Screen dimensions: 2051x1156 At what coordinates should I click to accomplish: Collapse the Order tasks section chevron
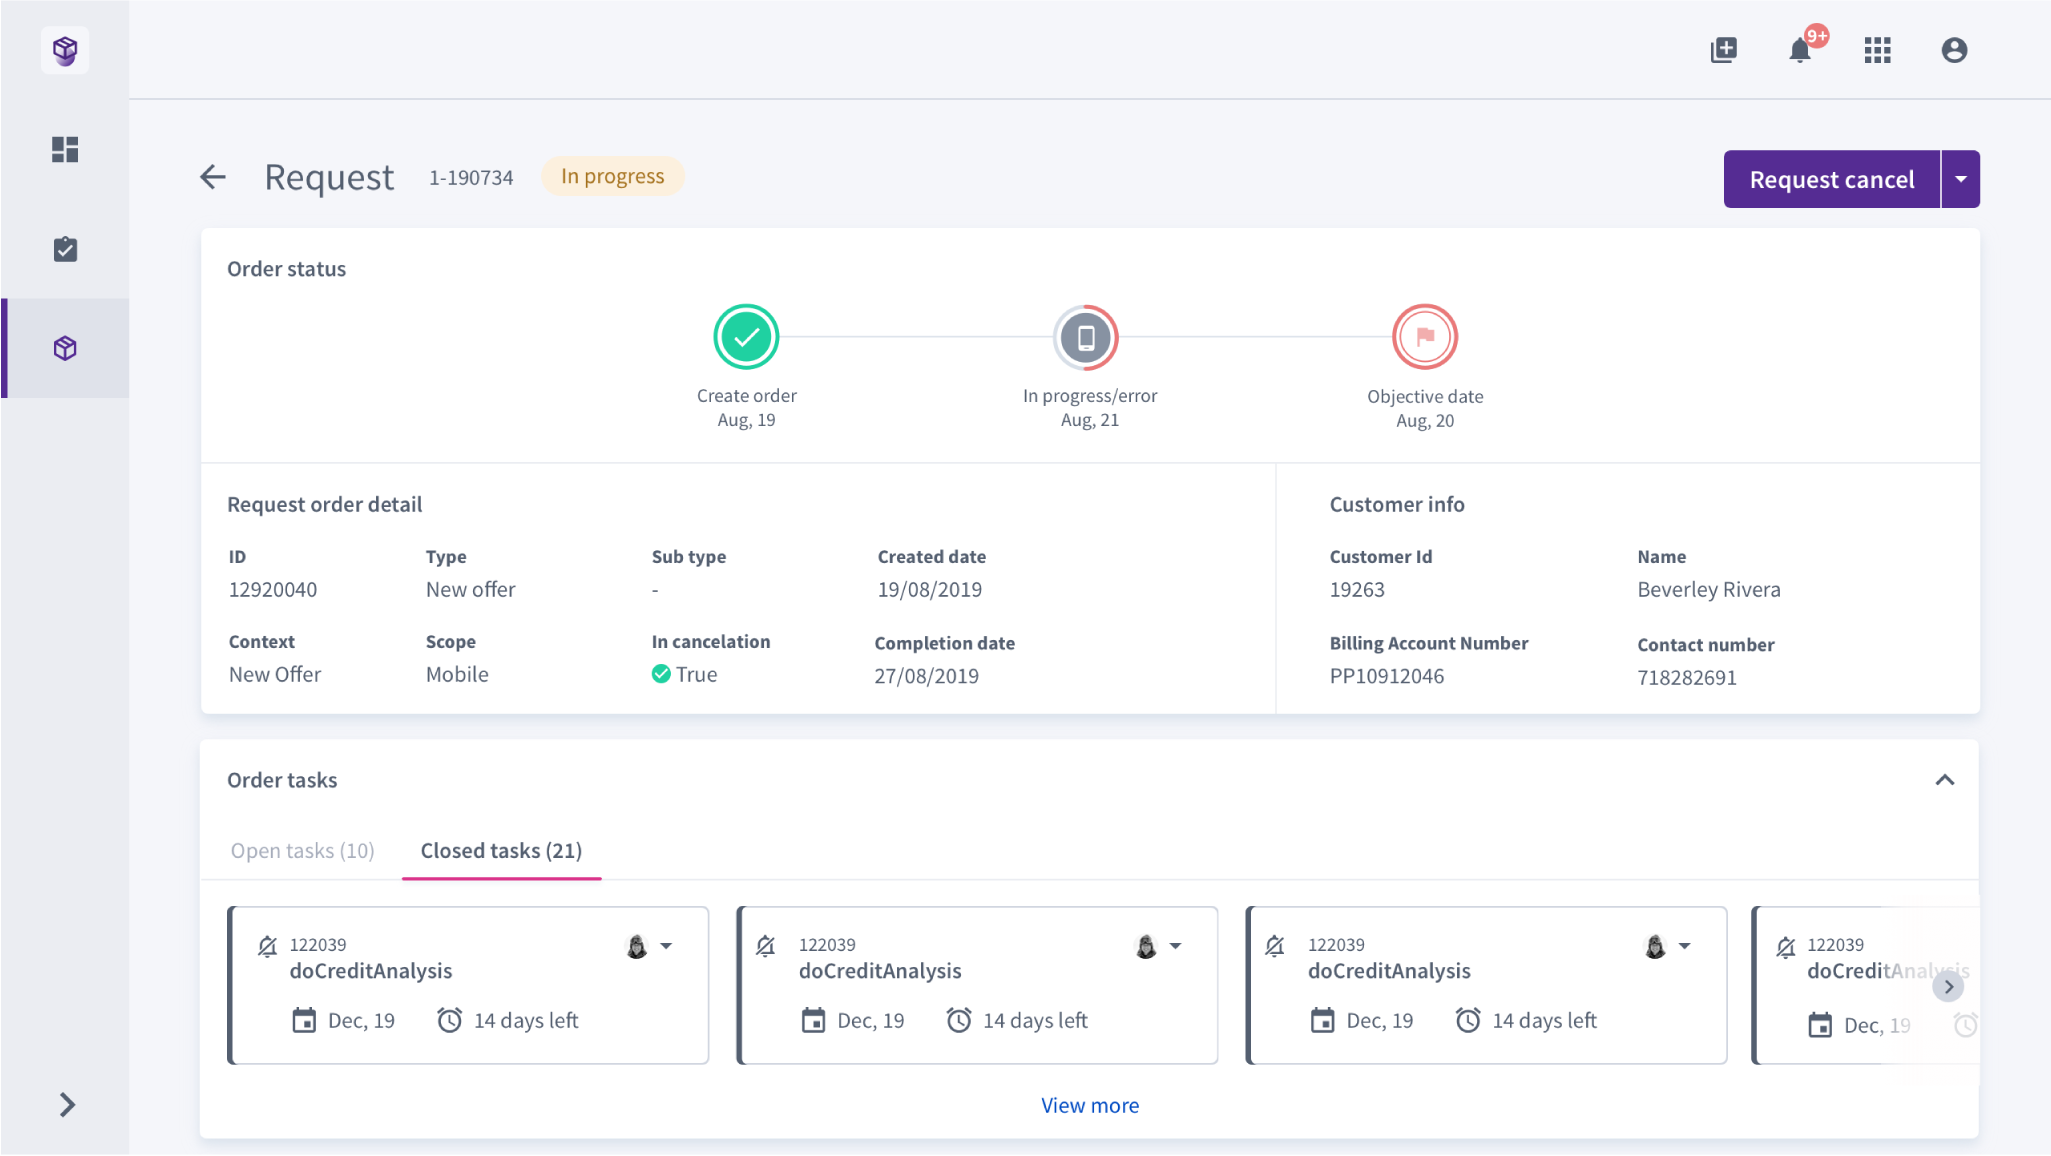[x=1945, y=780]
